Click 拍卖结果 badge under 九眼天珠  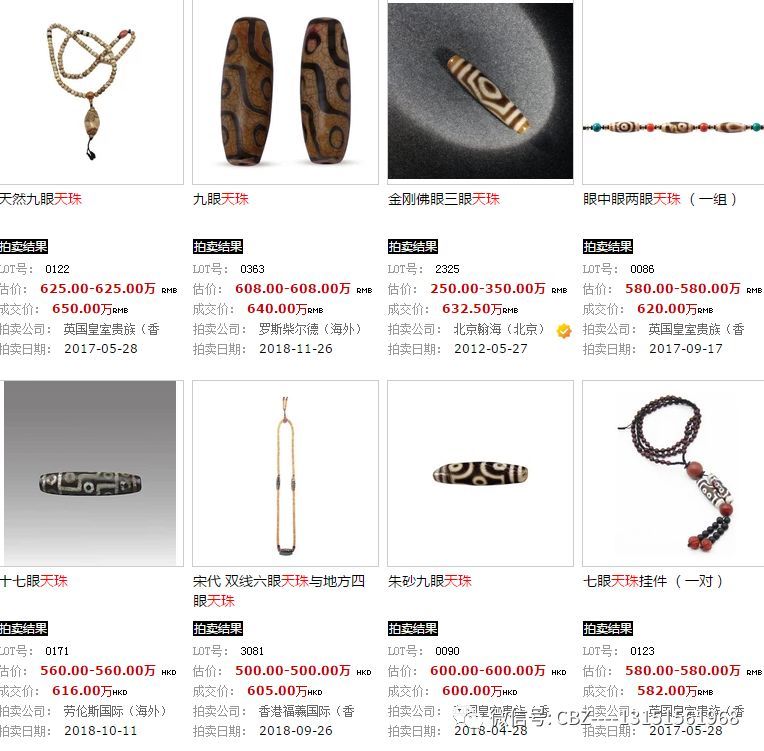218,247
